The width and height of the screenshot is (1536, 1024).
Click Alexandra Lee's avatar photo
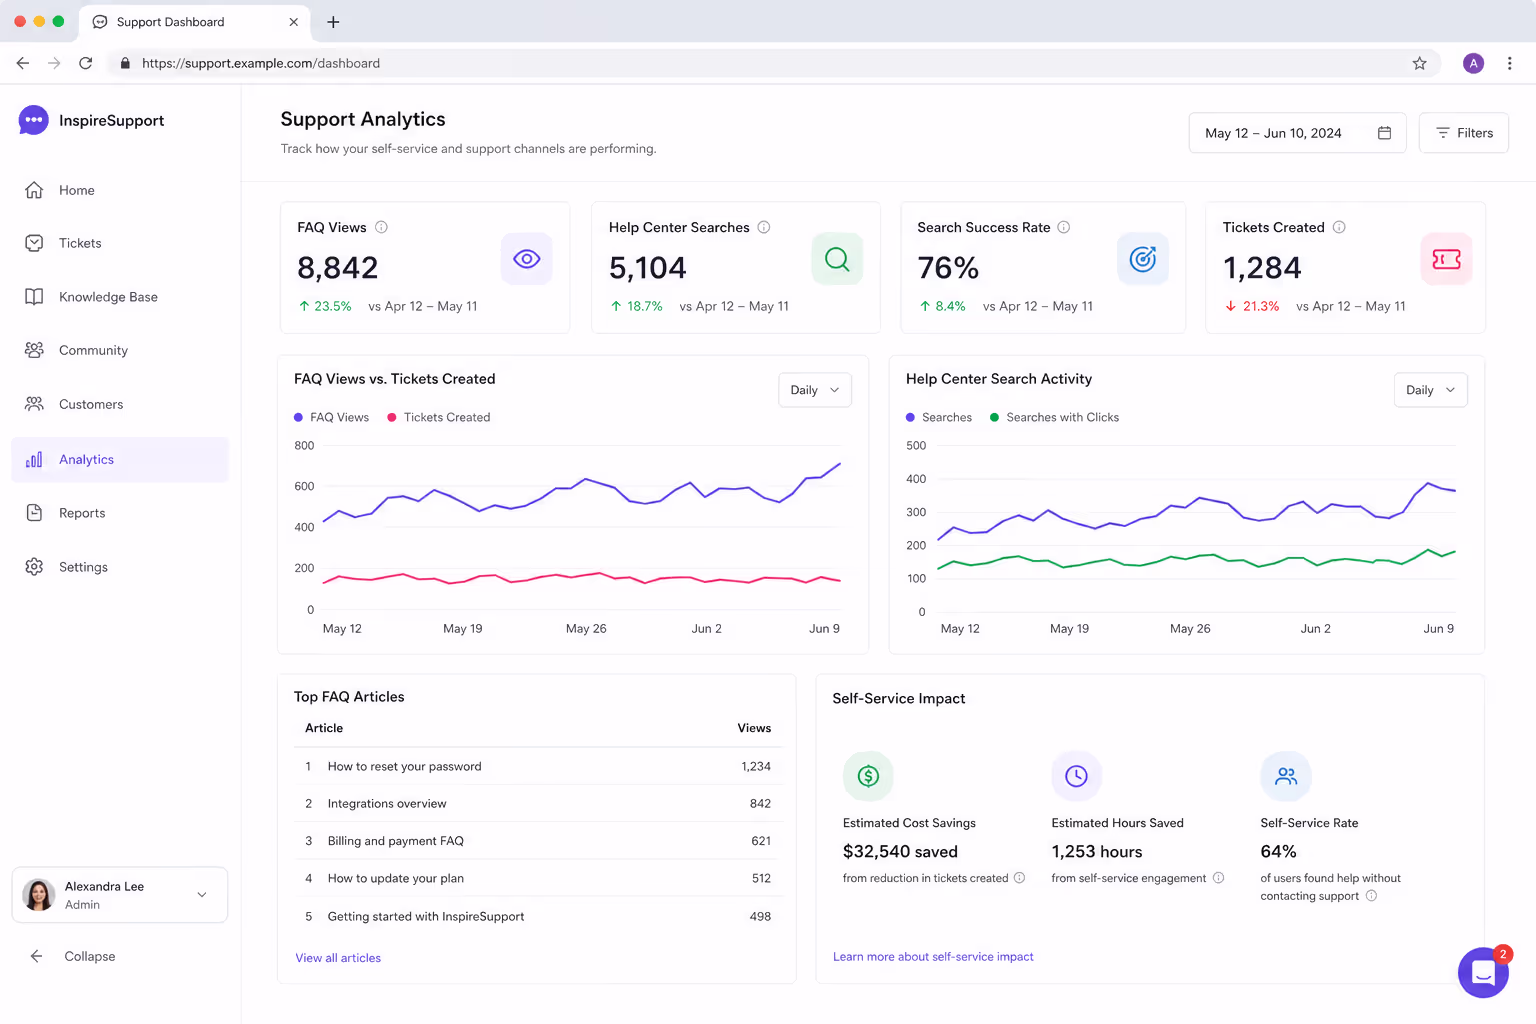39,895
